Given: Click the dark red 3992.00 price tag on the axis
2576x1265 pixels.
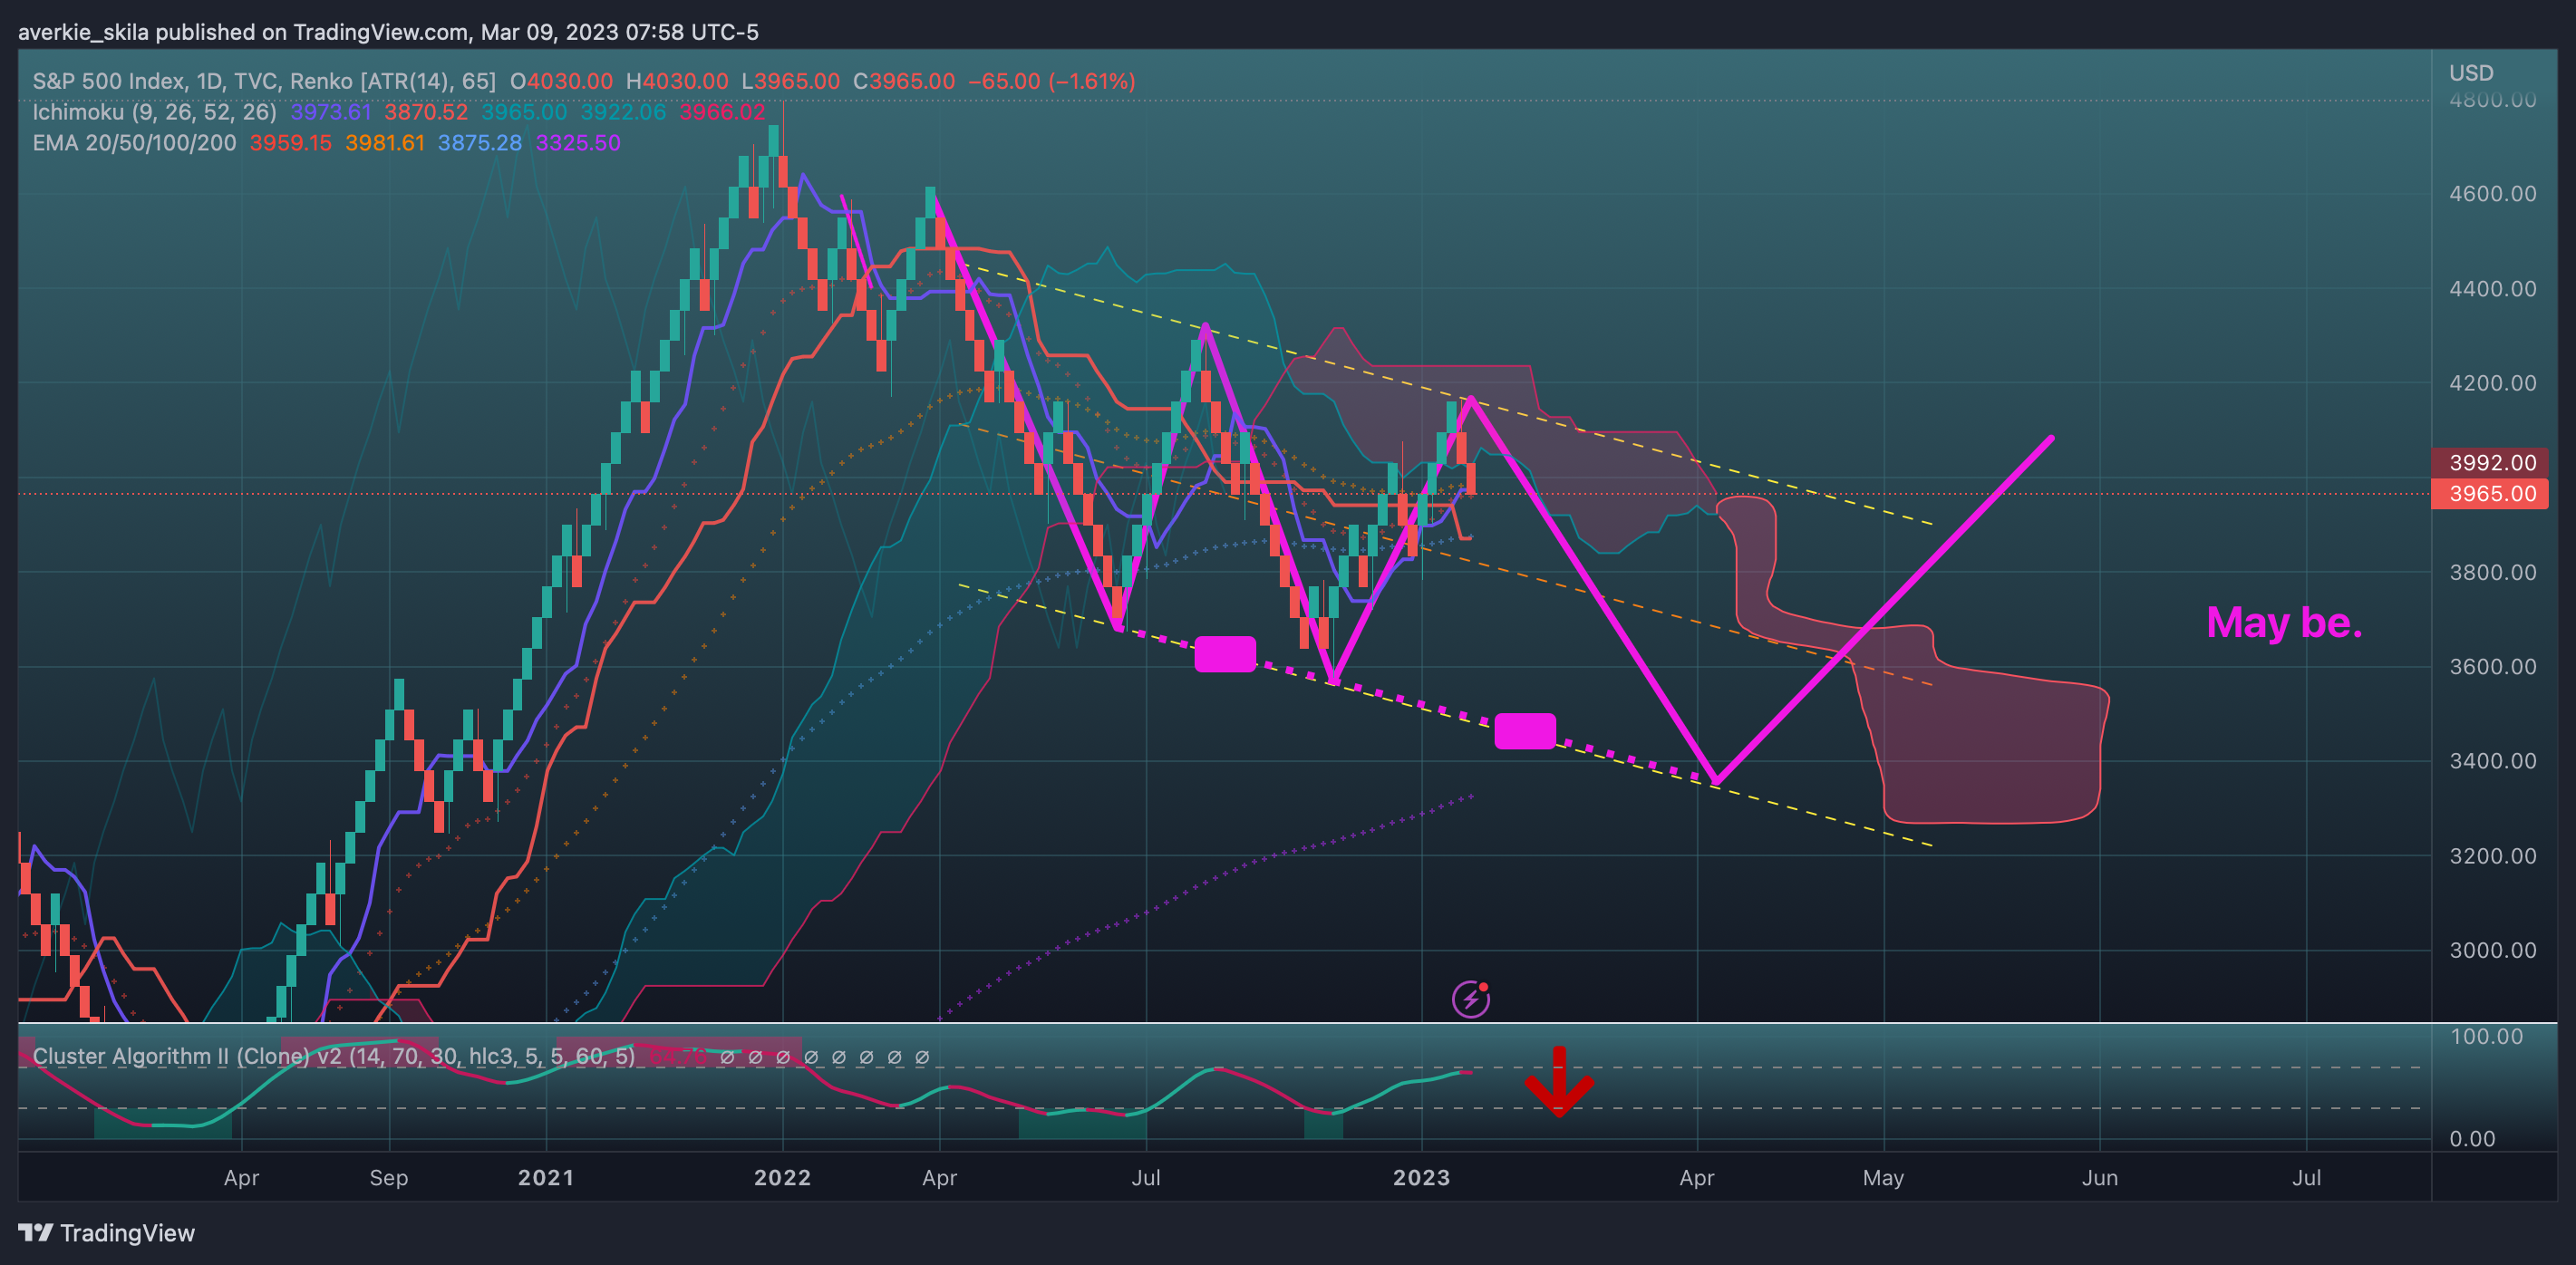Looking at the screenshot, I should [x=2490, y=462].
